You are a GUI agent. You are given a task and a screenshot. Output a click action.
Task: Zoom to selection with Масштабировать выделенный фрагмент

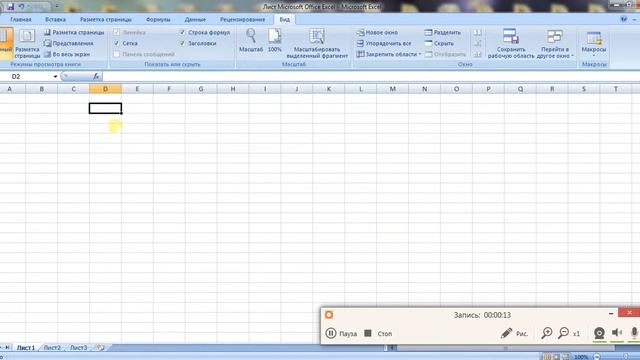317,43
